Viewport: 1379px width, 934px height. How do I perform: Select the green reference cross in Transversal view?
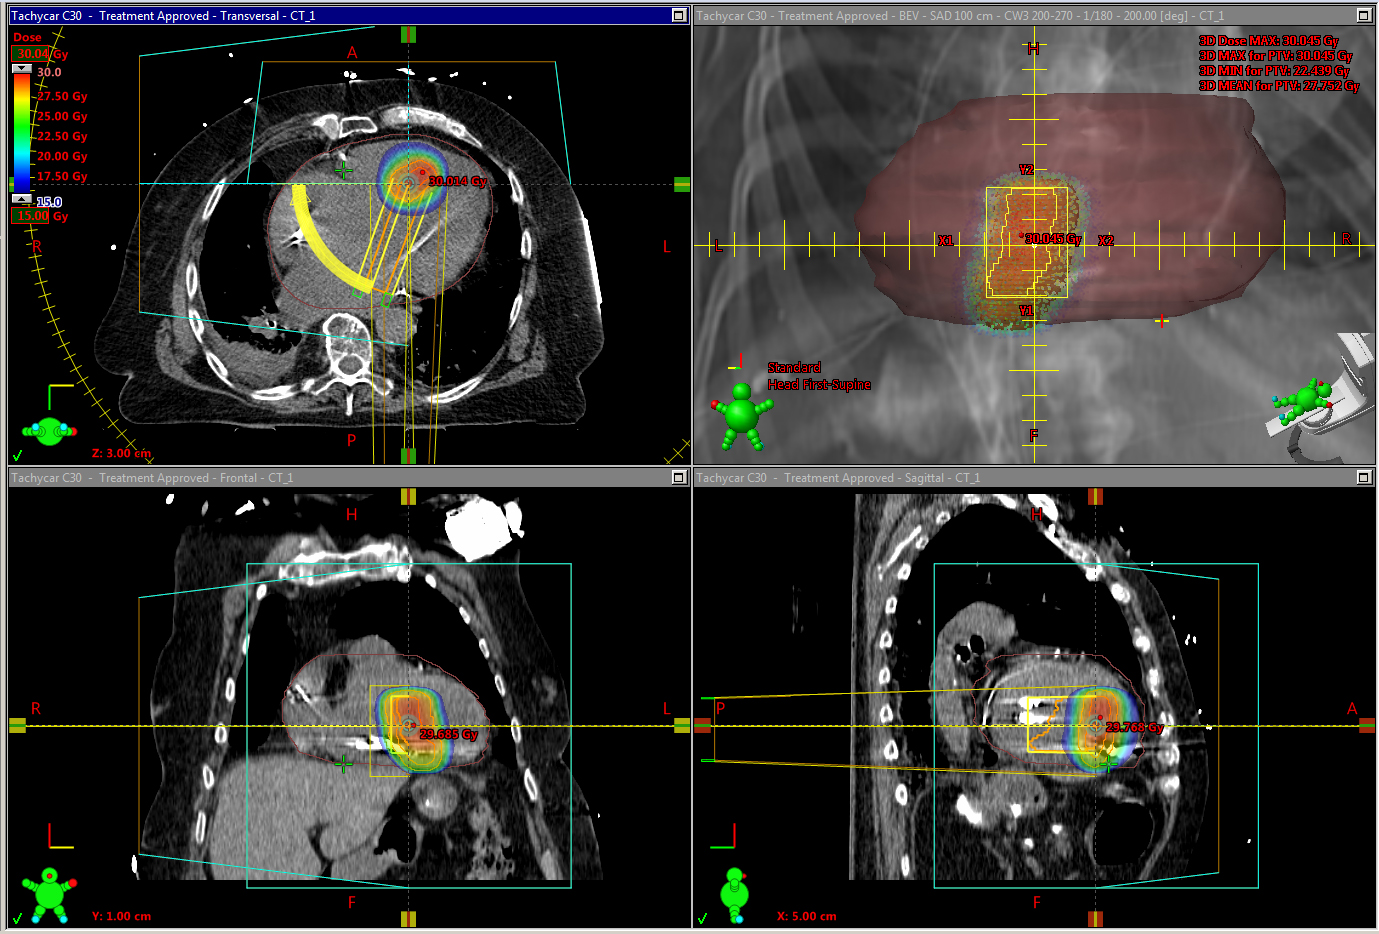coord(343,170)
